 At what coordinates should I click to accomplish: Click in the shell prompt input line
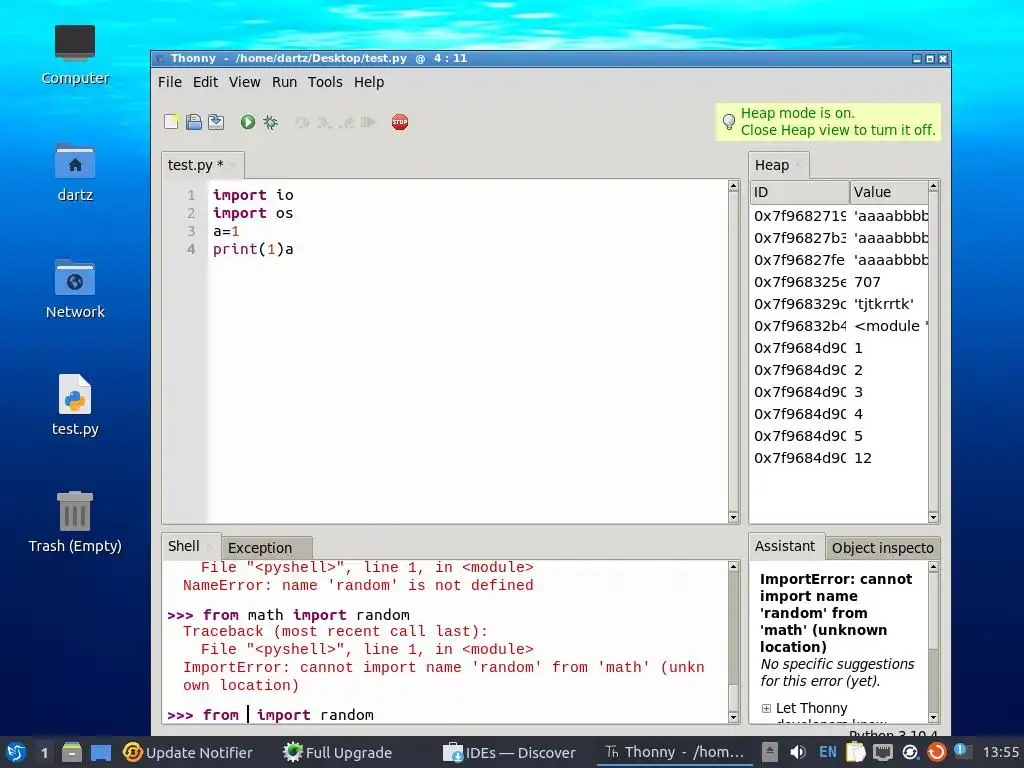click(447, 715)
